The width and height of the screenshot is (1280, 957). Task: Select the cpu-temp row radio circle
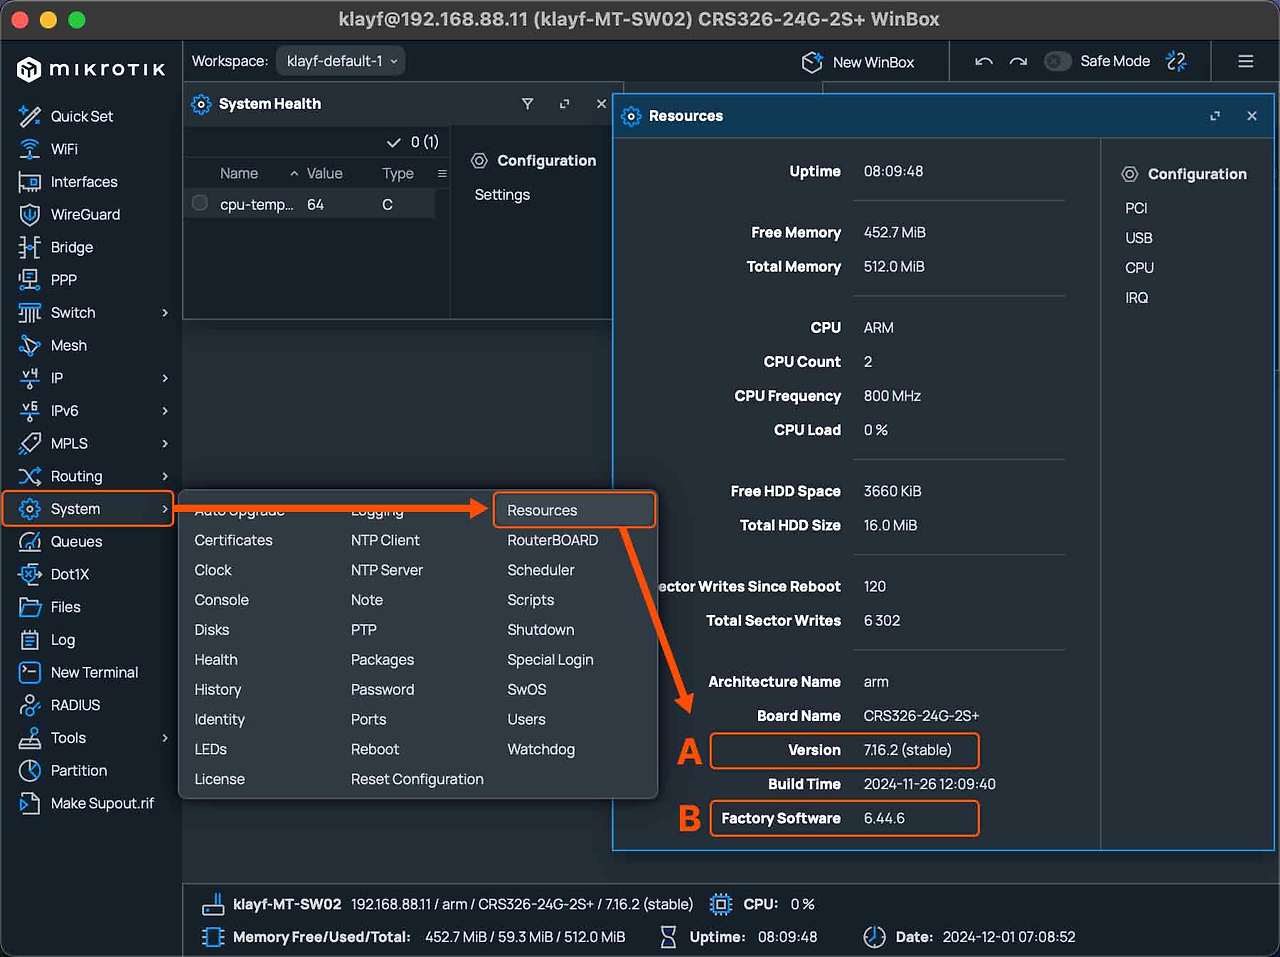[x=200, y=203]
